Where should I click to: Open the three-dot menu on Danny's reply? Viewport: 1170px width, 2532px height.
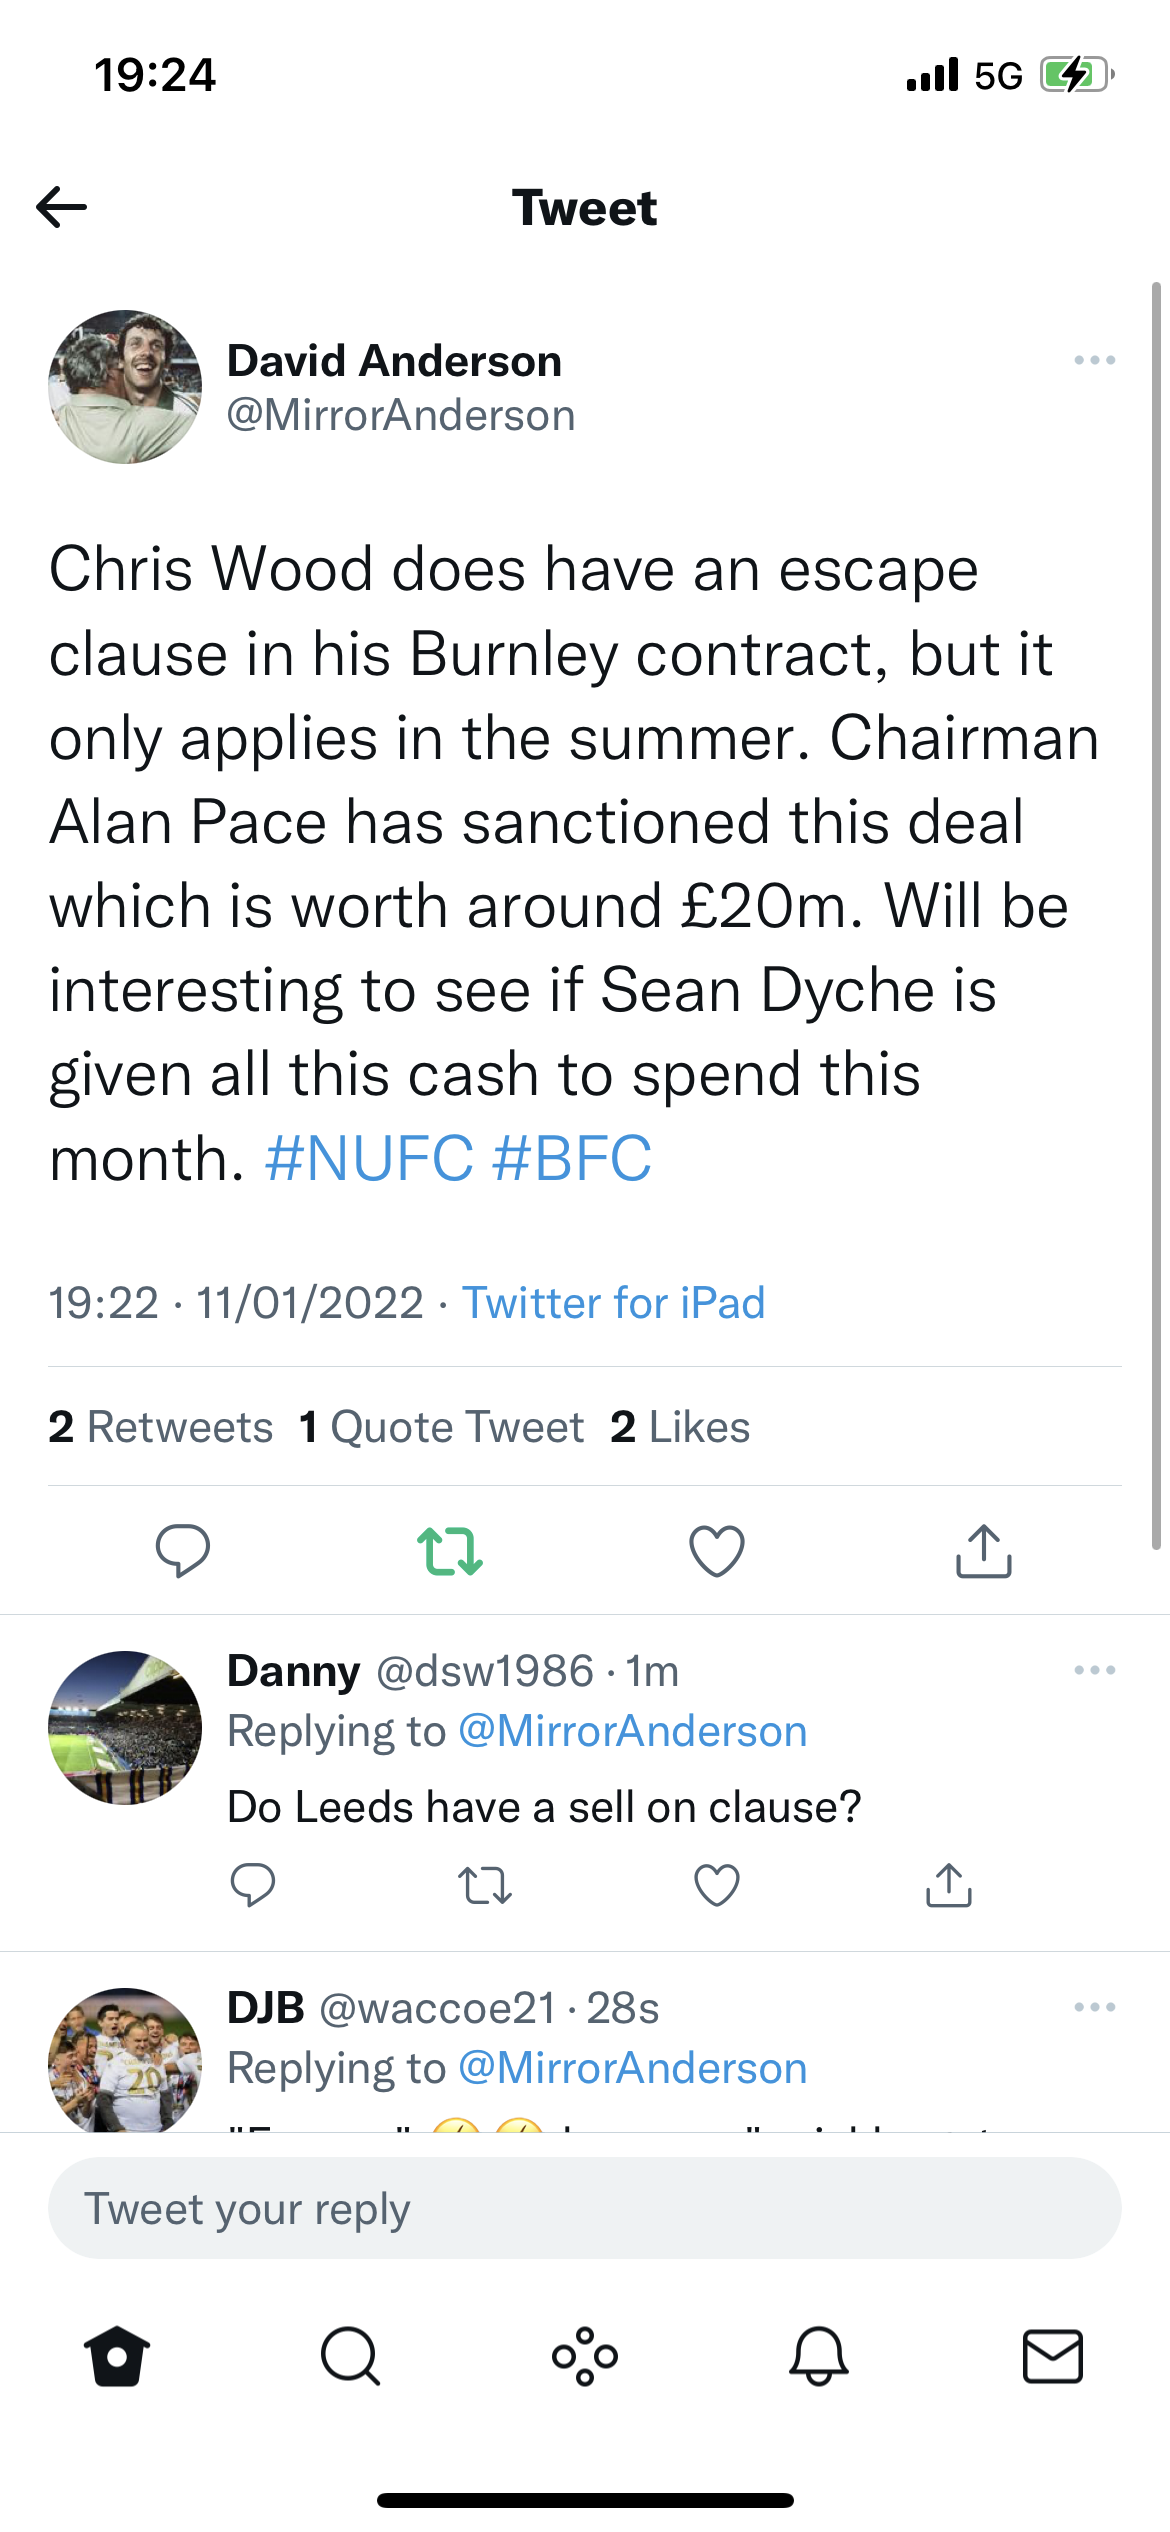(1094, 1670)
